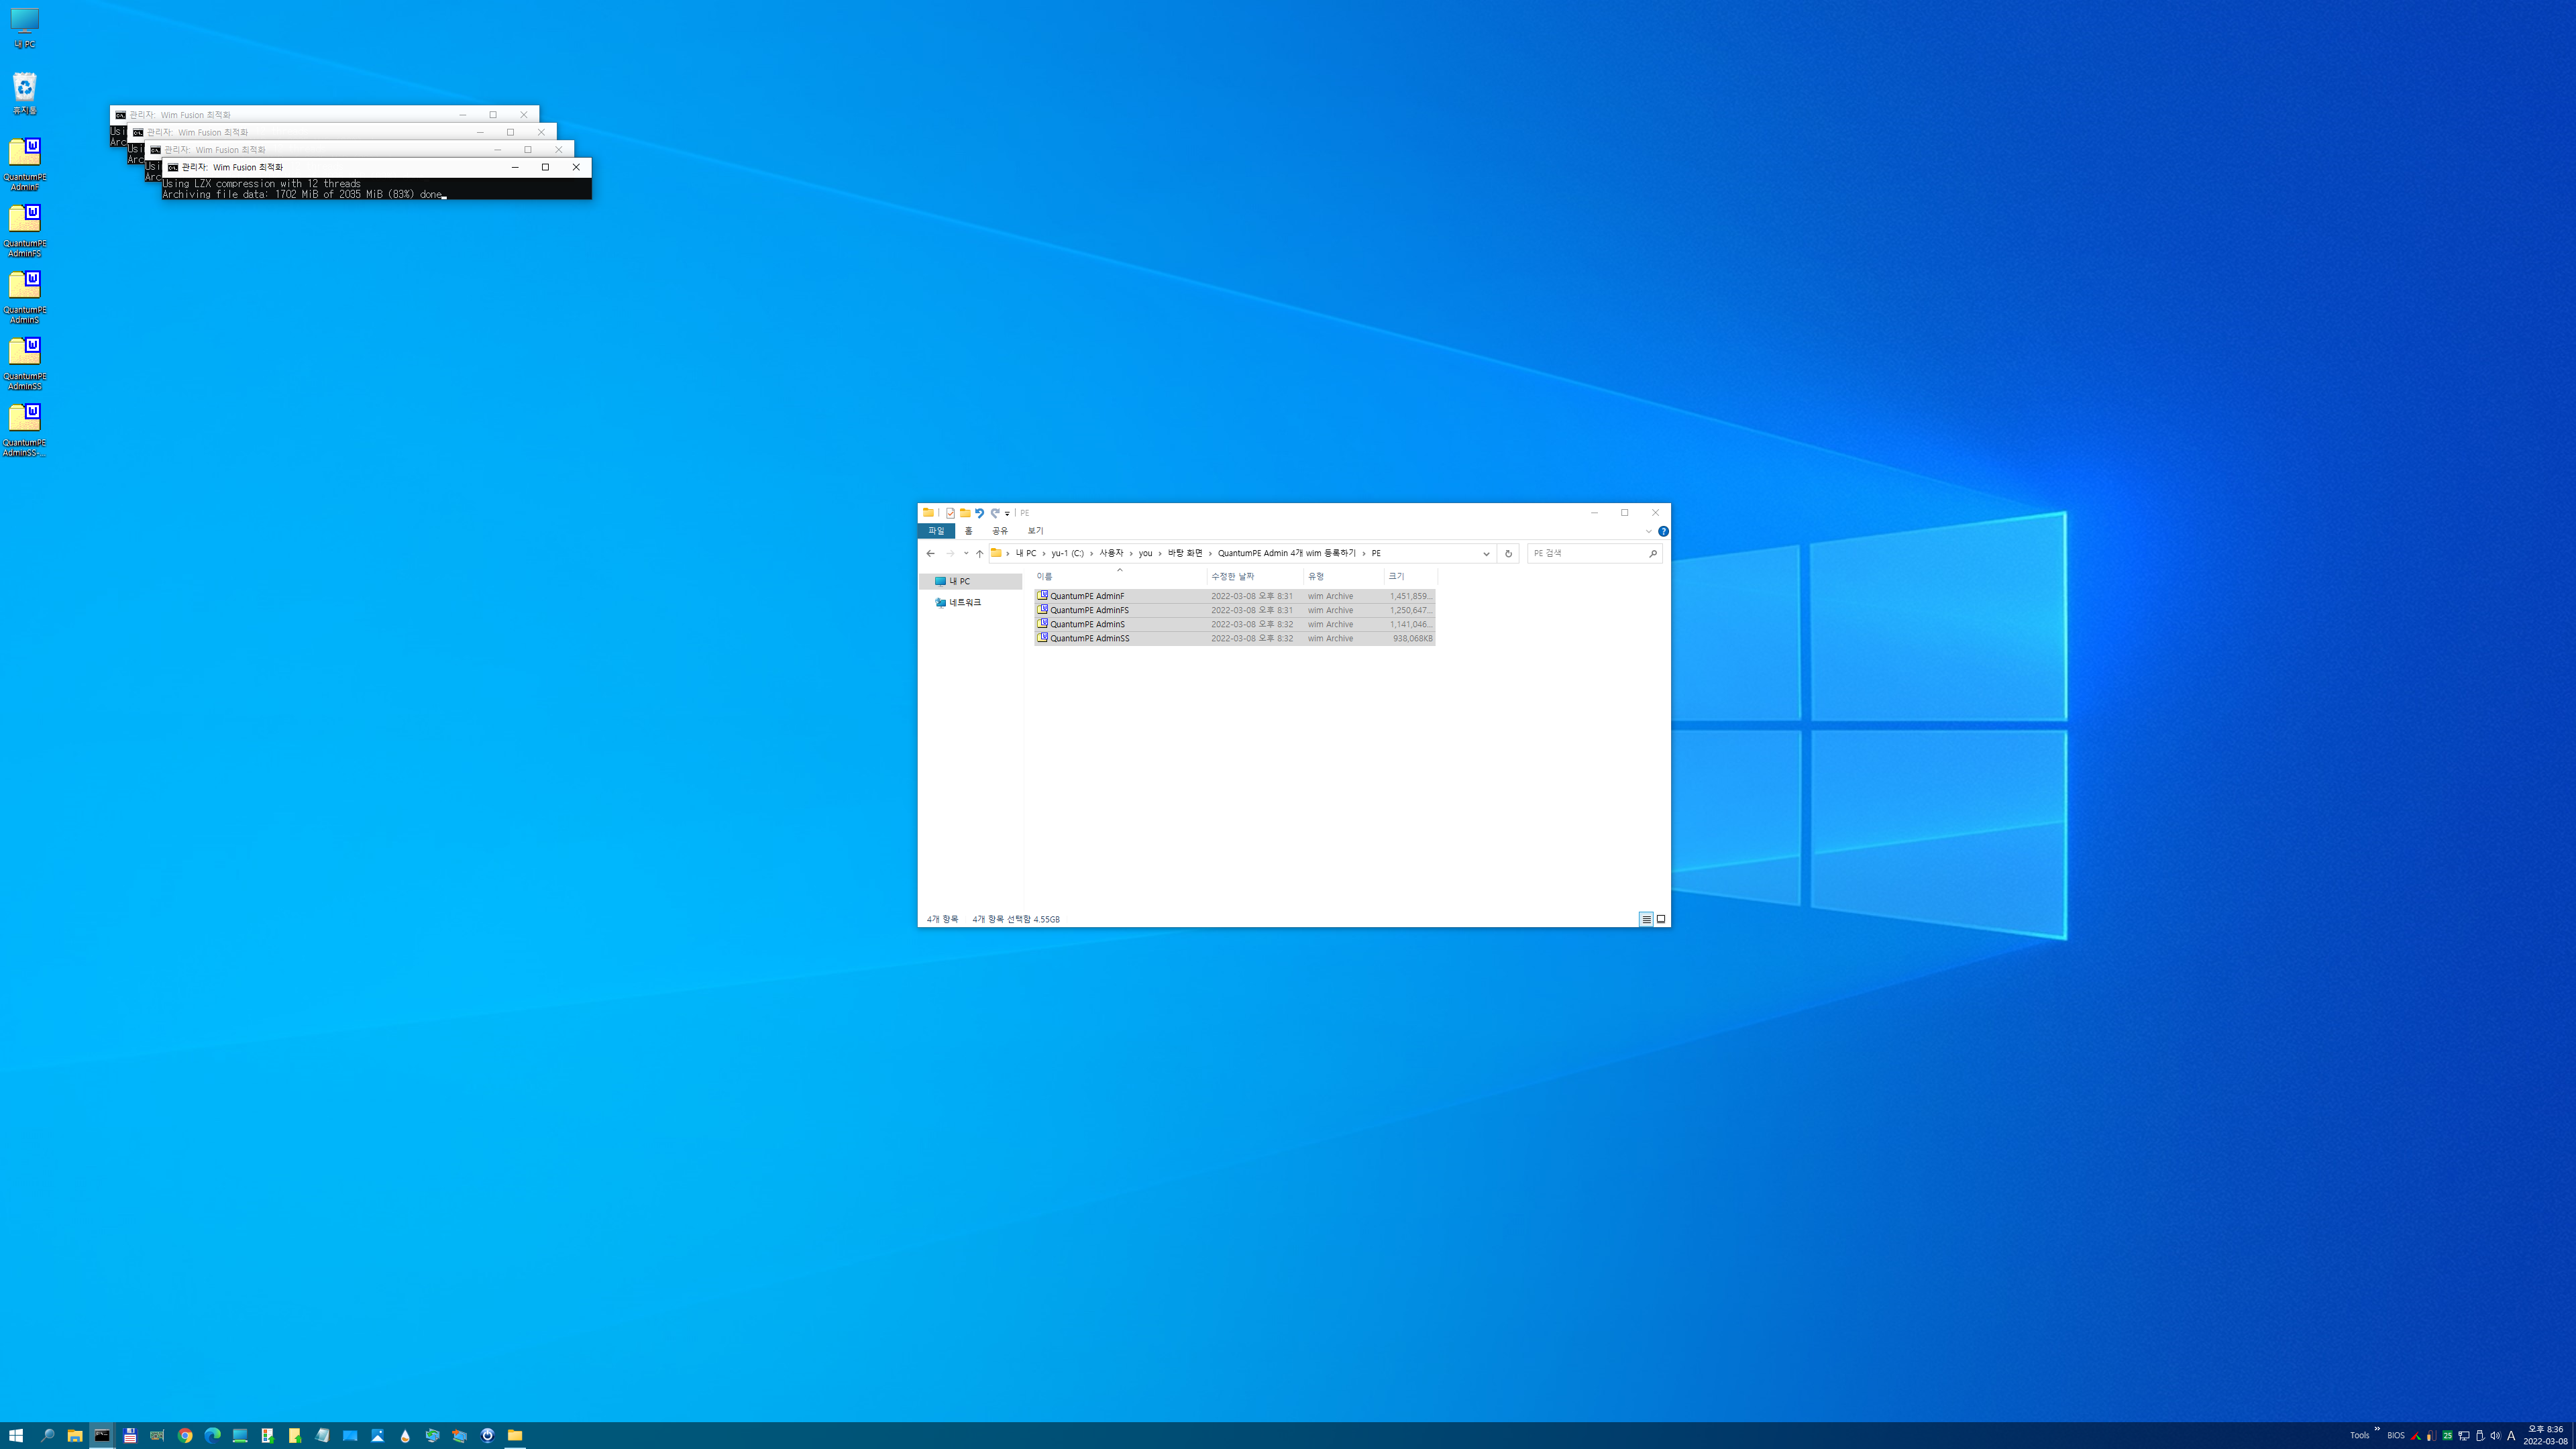Select QuantumPE AdminSS file row

(1234, 638)
